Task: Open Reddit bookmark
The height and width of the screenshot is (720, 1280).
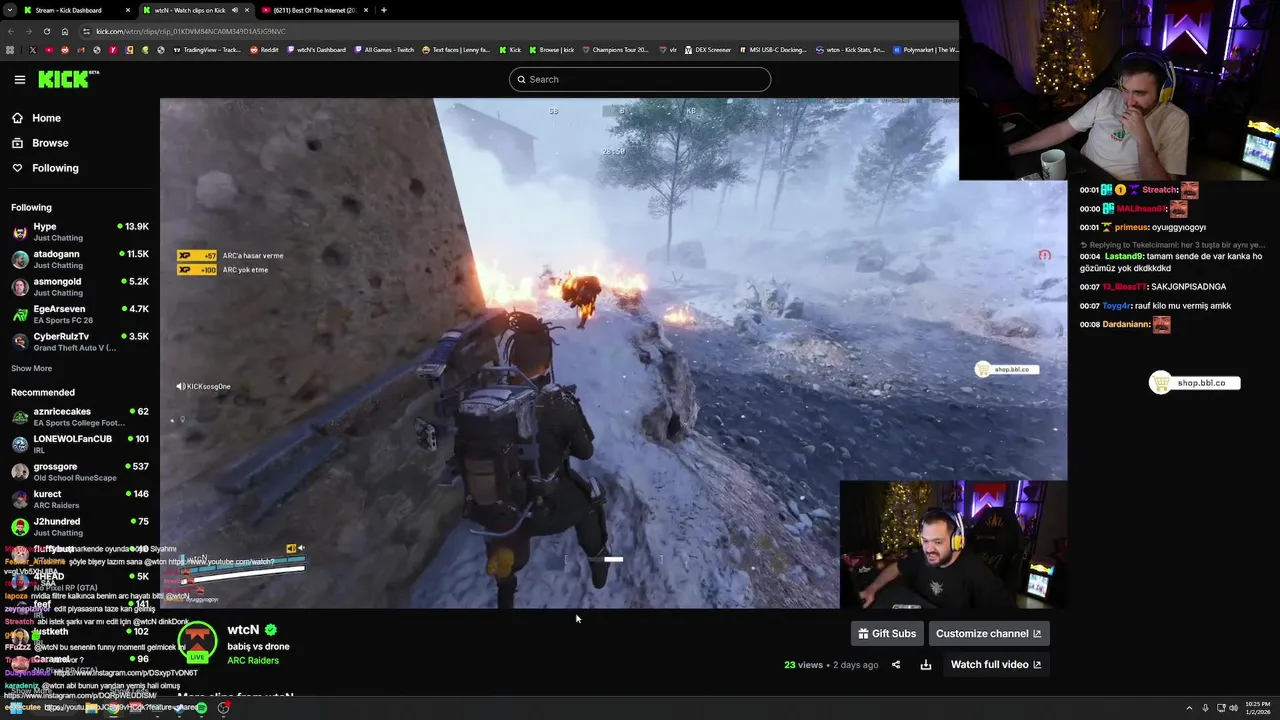Action: pyautogui.click(x=264, y=50)
